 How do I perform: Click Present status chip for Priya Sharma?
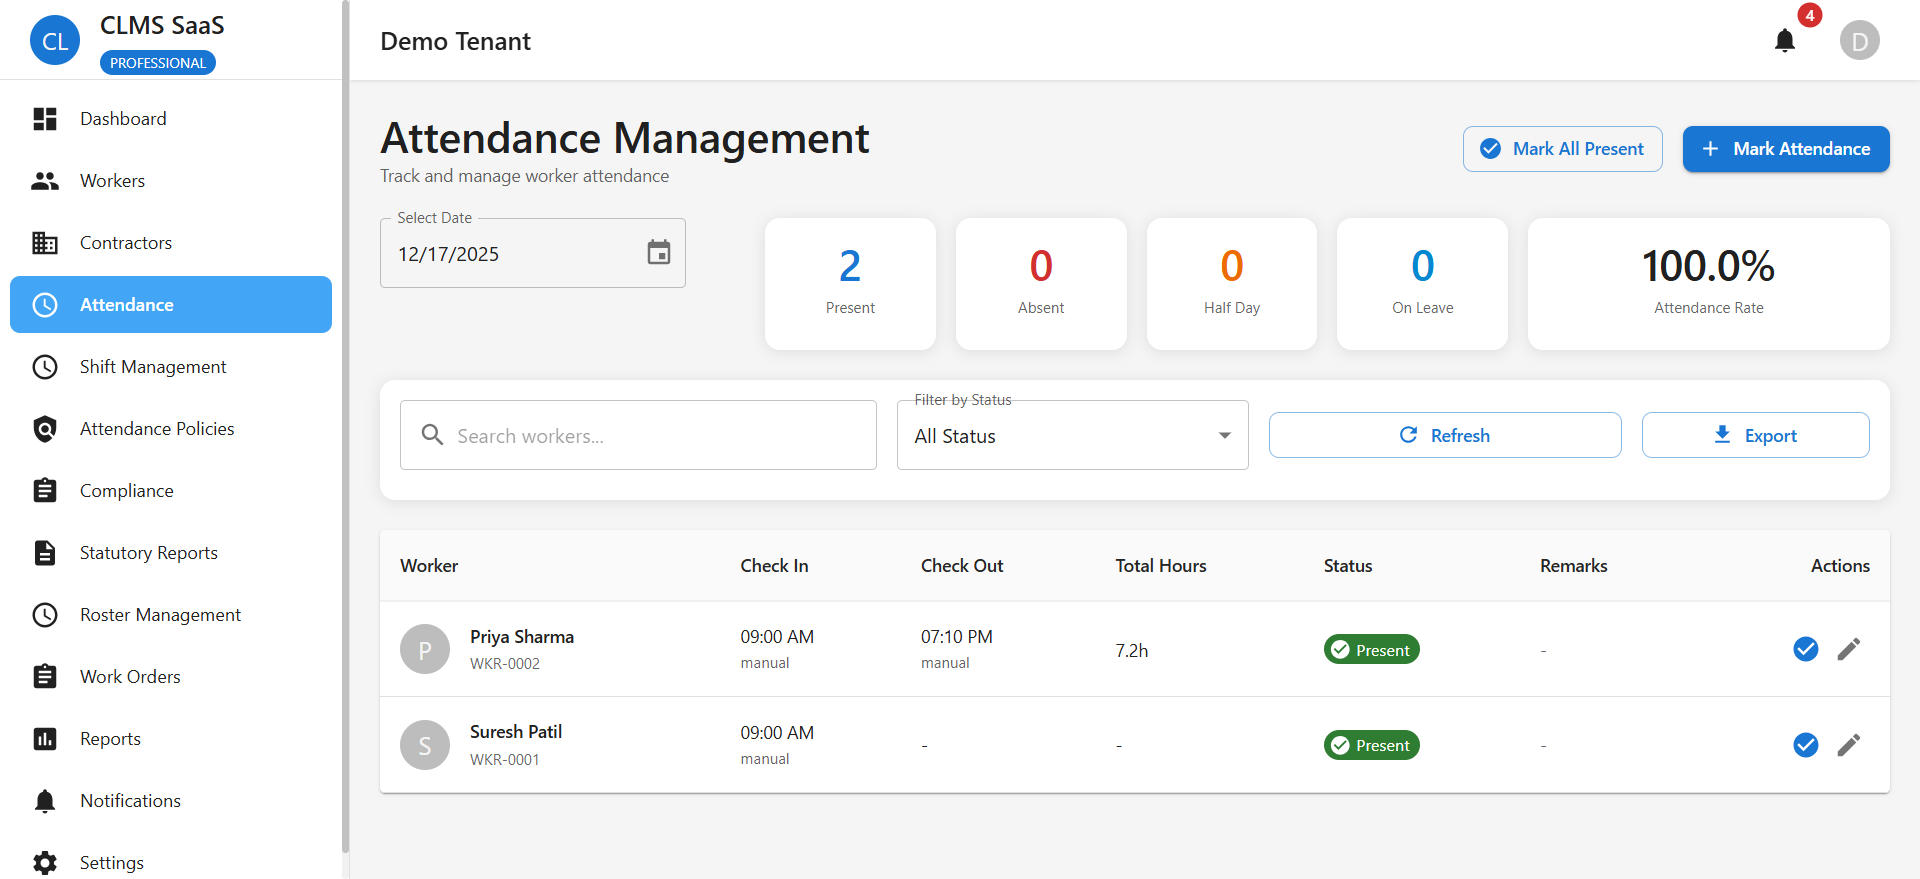(x=1371, y=650)
